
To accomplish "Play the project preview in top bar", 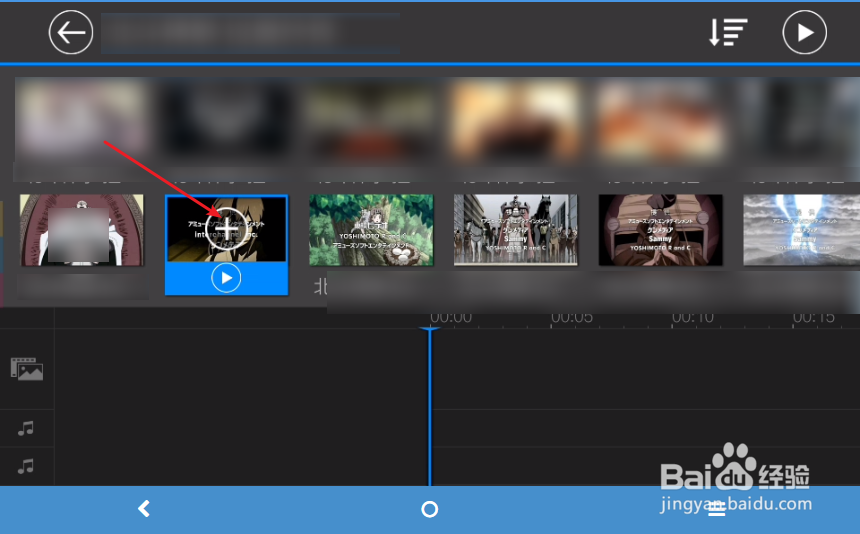I will pyautogui.click(x=804, y=32).
